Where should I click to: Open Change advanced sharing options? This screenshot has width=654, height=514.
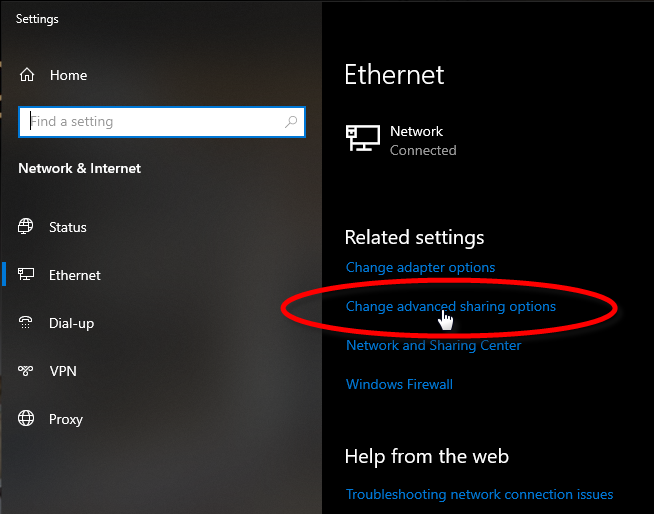[450, 307]
